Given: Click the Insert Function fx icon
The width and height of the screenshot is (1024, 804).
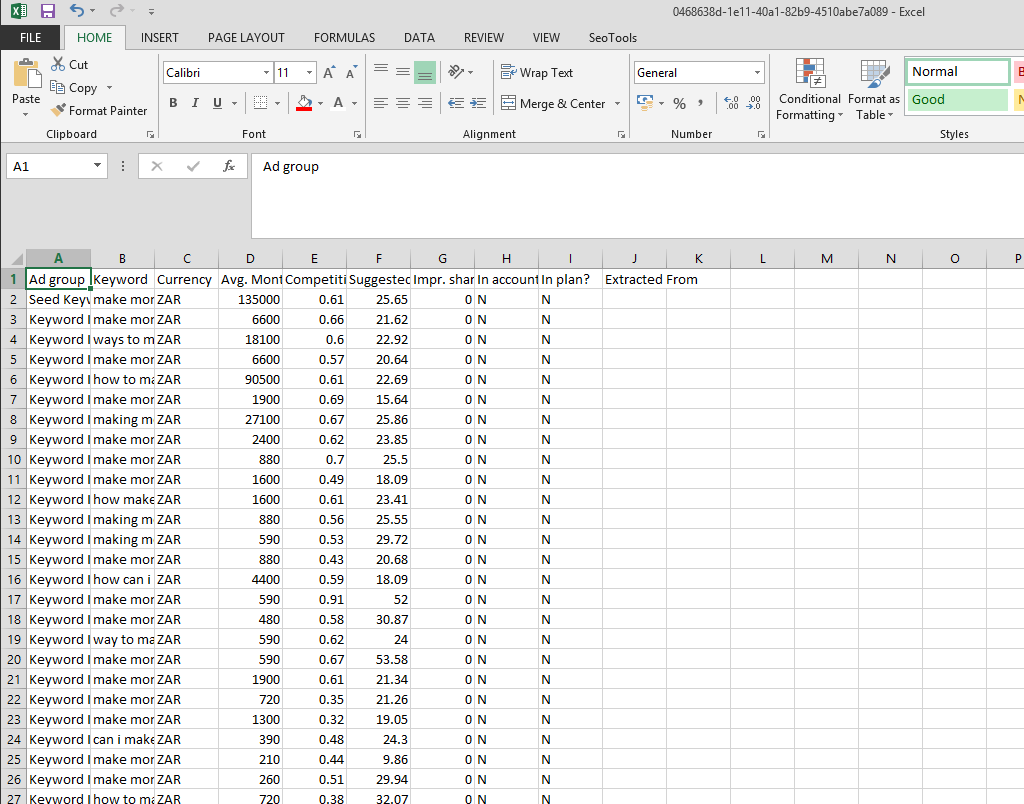Looking at the screenshot, I should [229, 167].
